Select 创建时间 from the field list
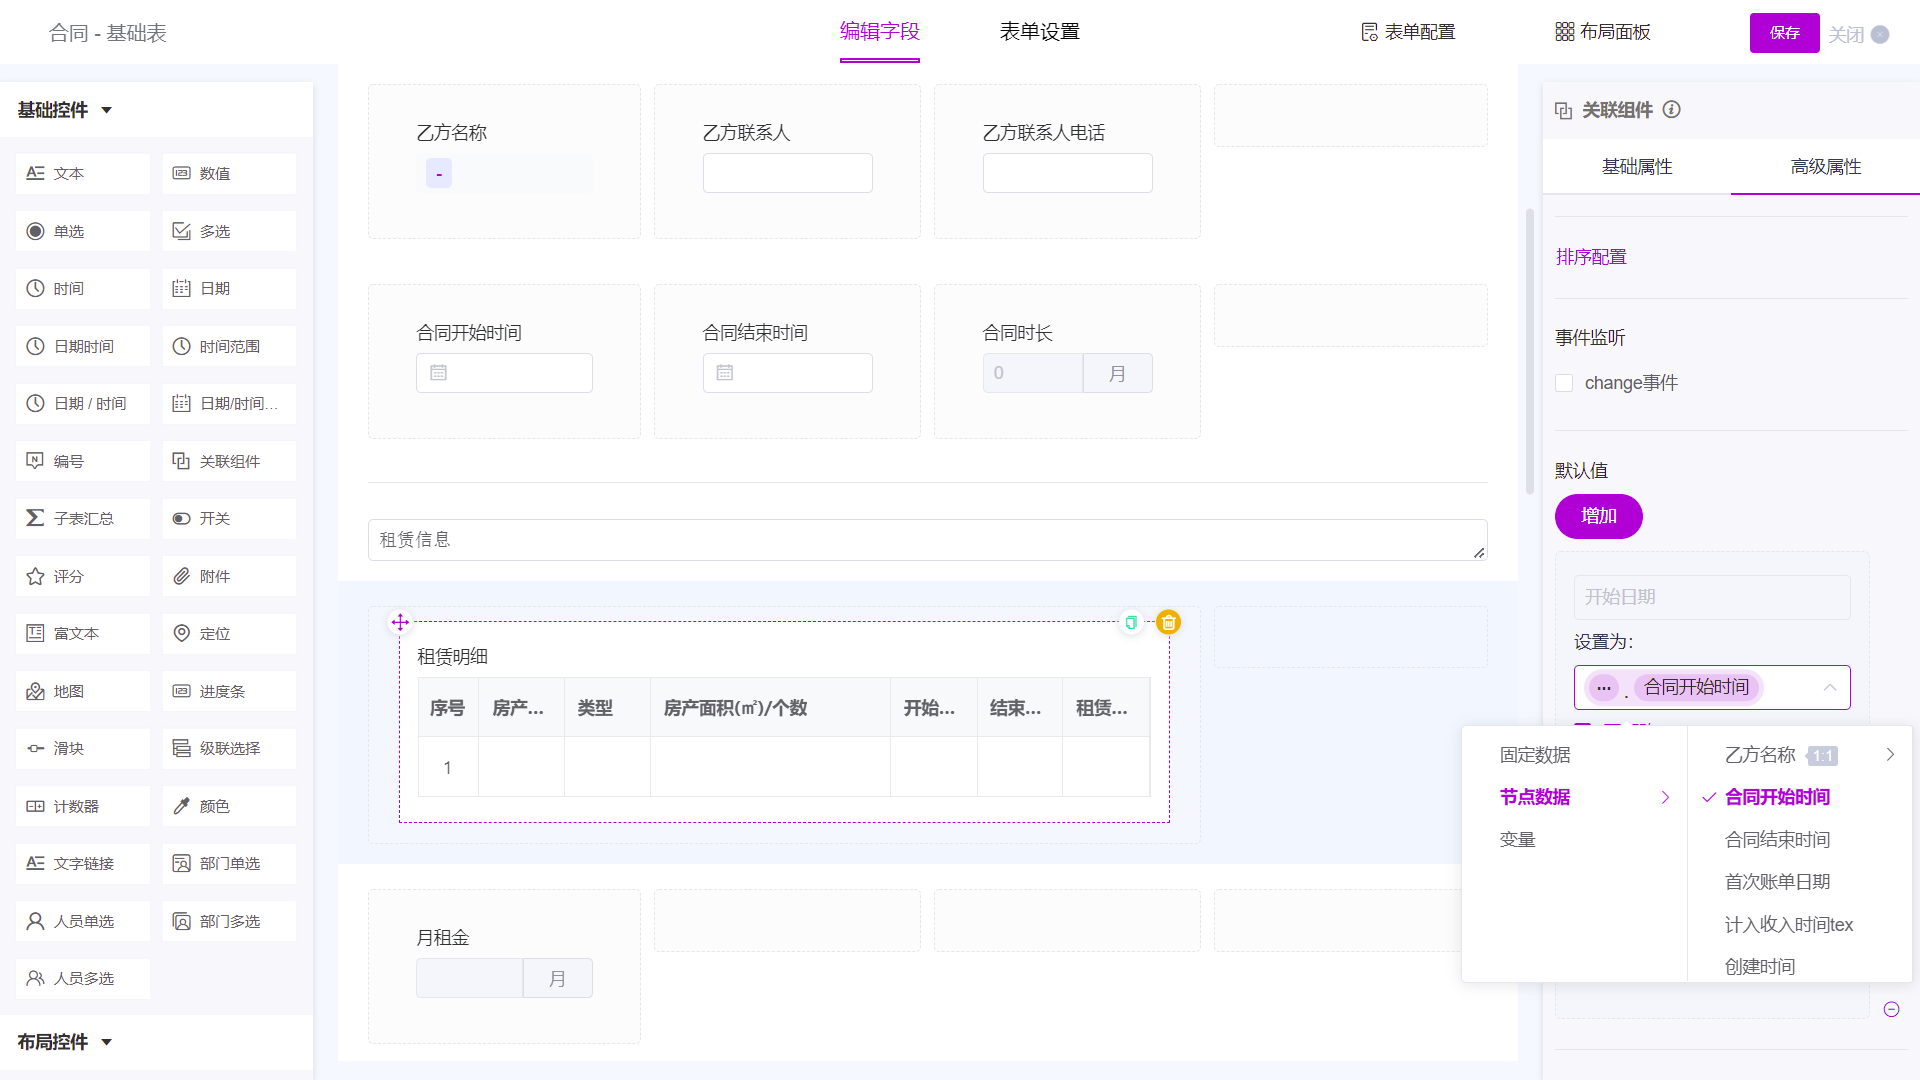This screenshot has width=1920, height=1080. pyautogui.click(x=1760, y=967)
